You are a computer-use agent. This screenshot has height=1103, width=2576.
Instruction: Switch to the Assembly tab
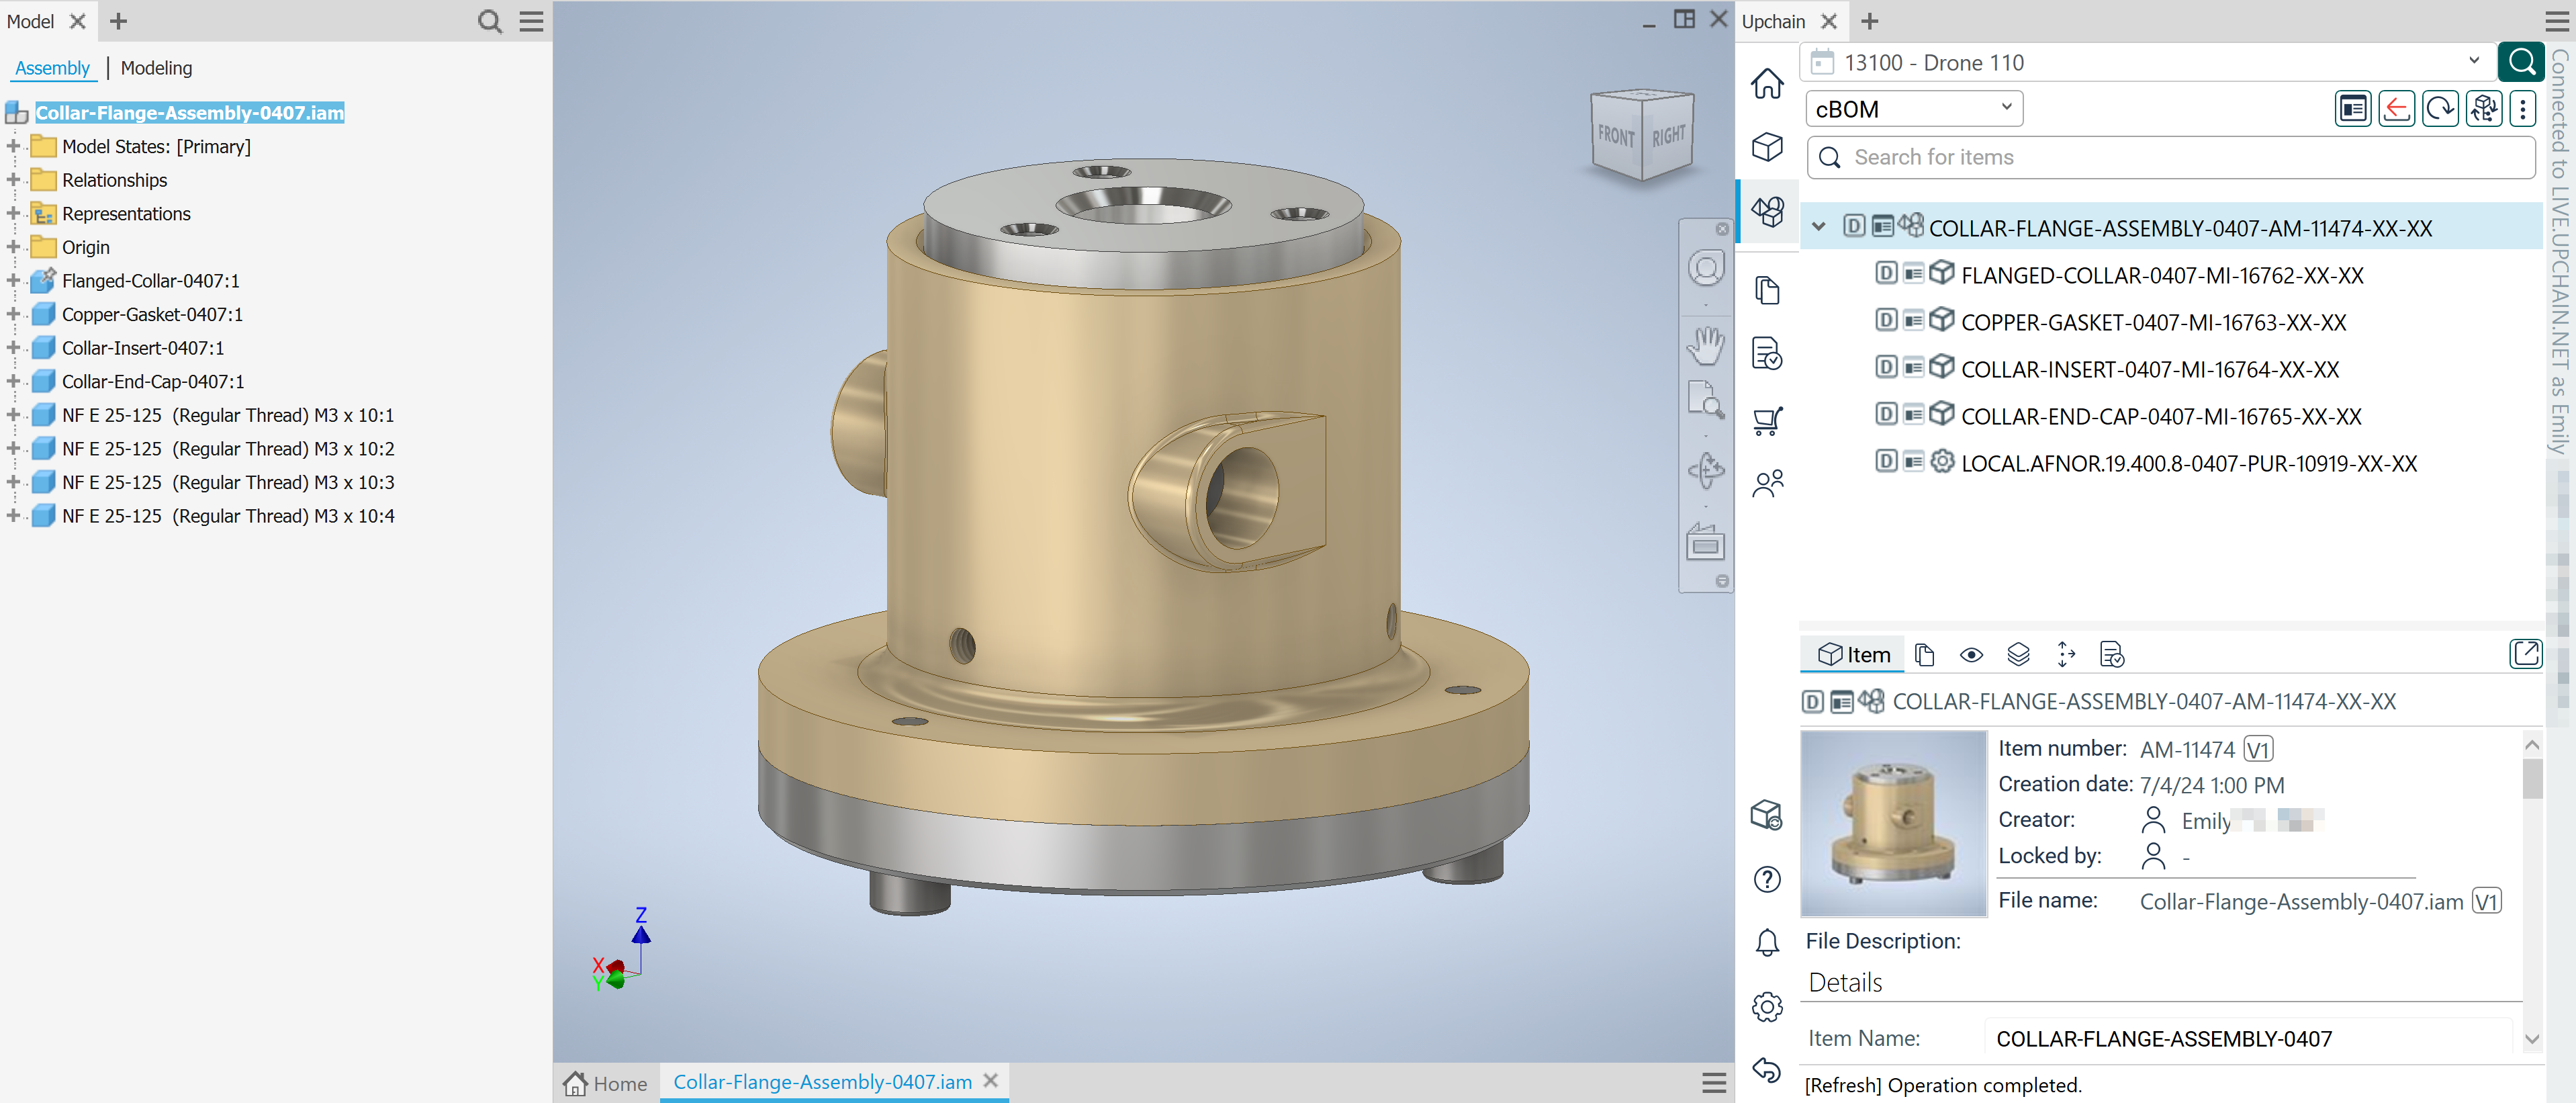tap(52, 68)
